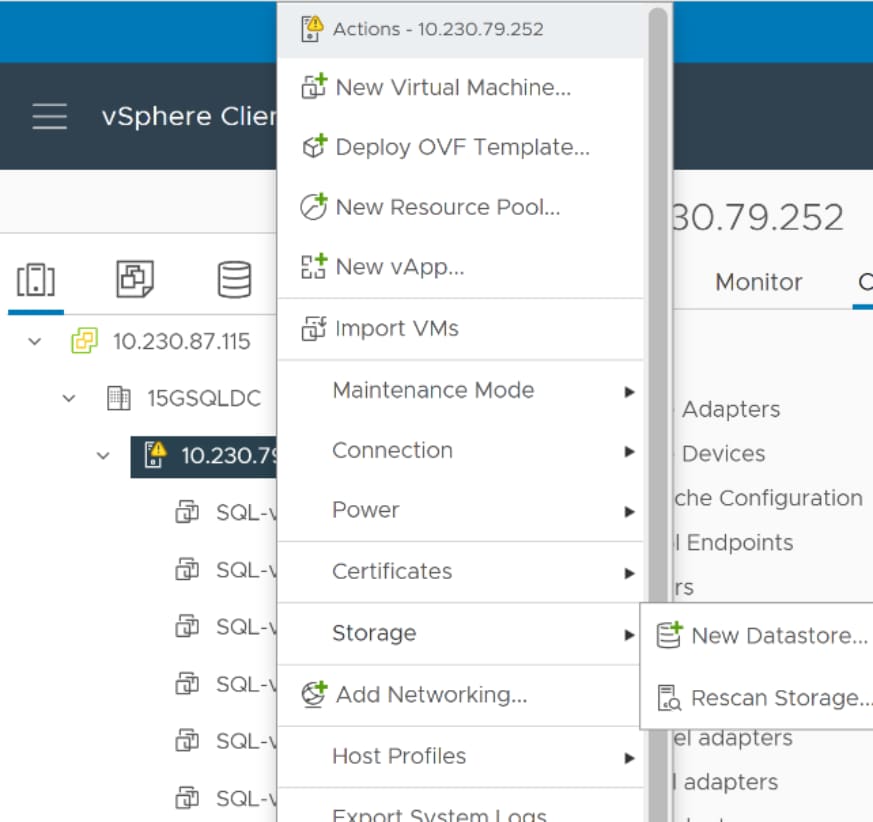873x822 pixels.
Task: Expand the Connection submenu arrow
Action: [x=629, y=451]
